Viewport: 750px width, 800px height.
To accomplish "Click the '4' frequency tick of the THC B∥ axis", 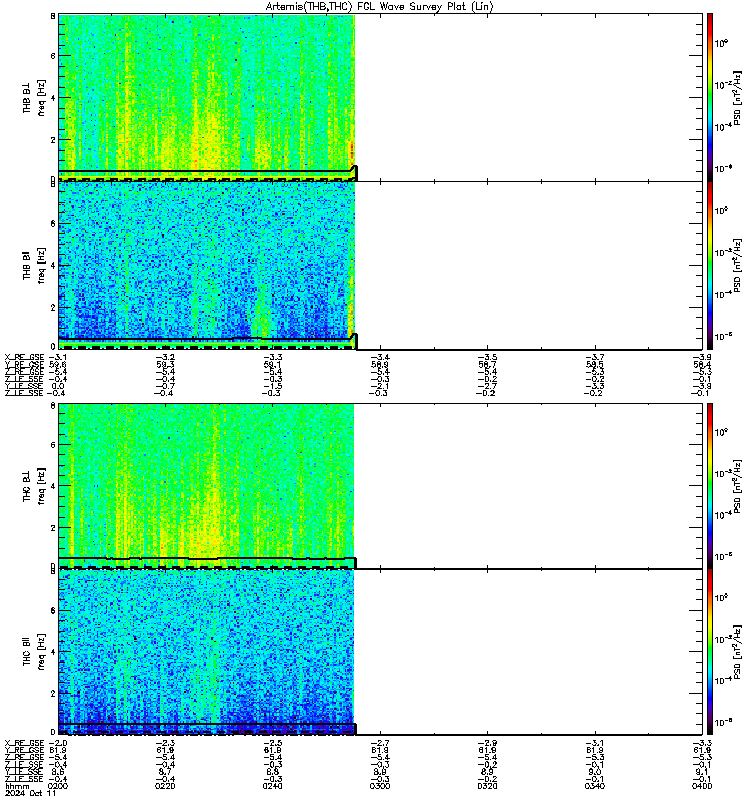I will coord(53,652).
